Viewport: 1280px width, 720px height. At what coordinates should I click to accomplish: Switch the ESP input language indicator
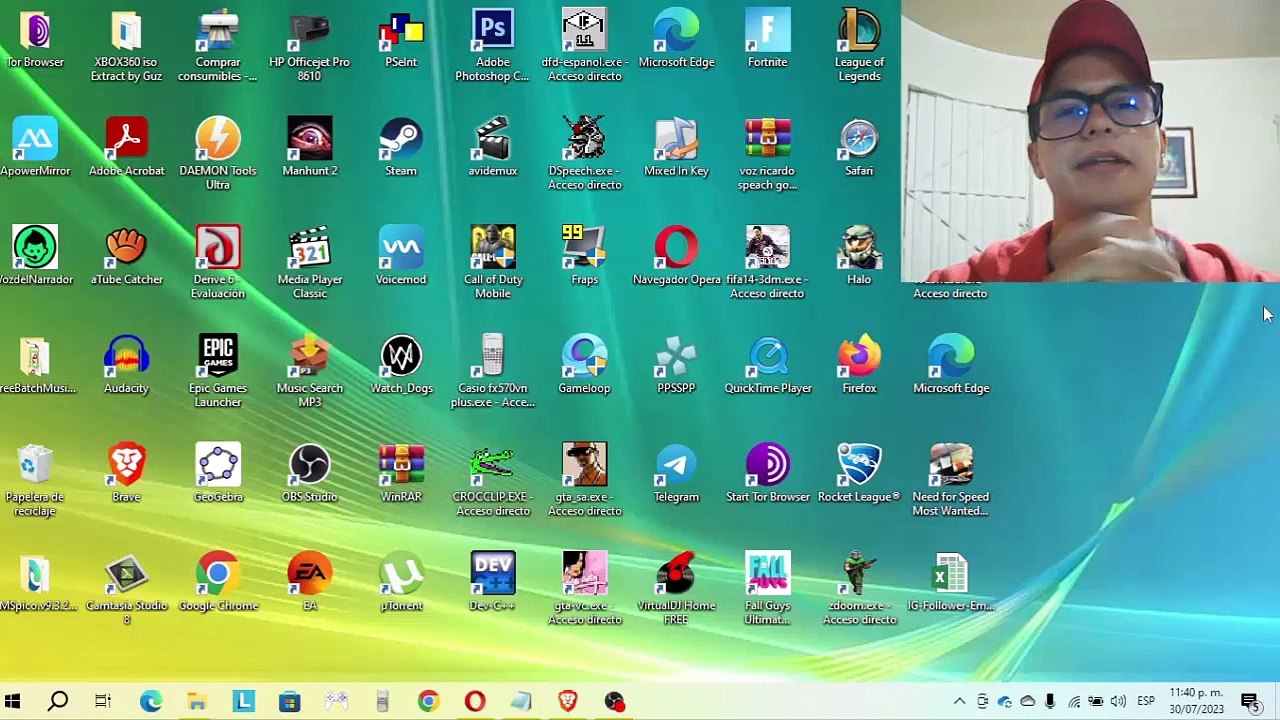1145,702
